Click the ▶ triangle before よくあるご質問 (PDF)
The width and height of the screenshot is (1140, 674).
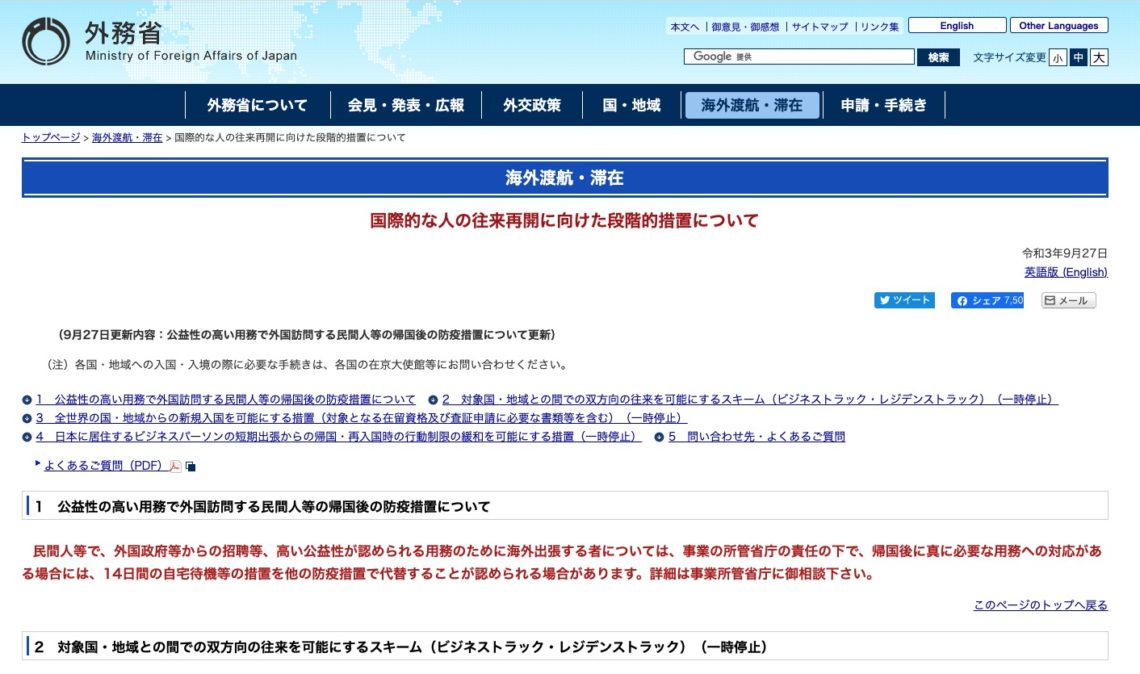pyautogui.click(x=38, y=463)
